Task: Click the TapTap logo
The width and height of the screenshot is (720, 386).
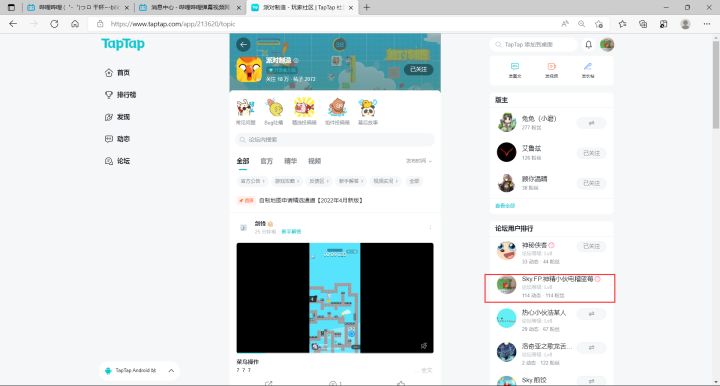Action: click(123, 44)
